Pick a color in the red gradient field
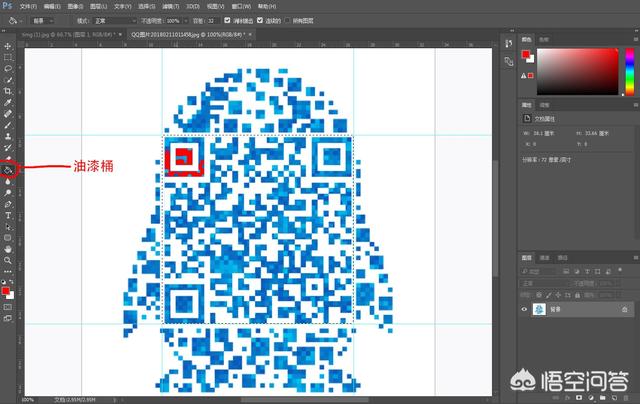The height and width of the screenshot is (404, 640). [x=578, y=71]
